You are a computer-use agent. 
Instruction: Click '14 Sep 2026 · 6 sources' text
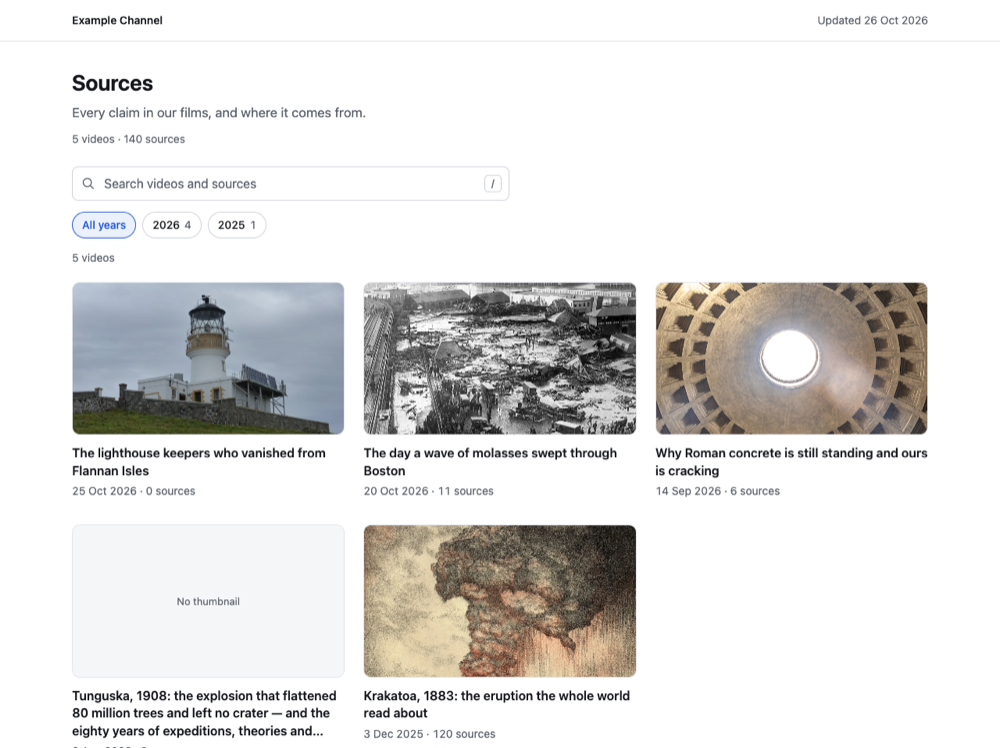(717, 491)
